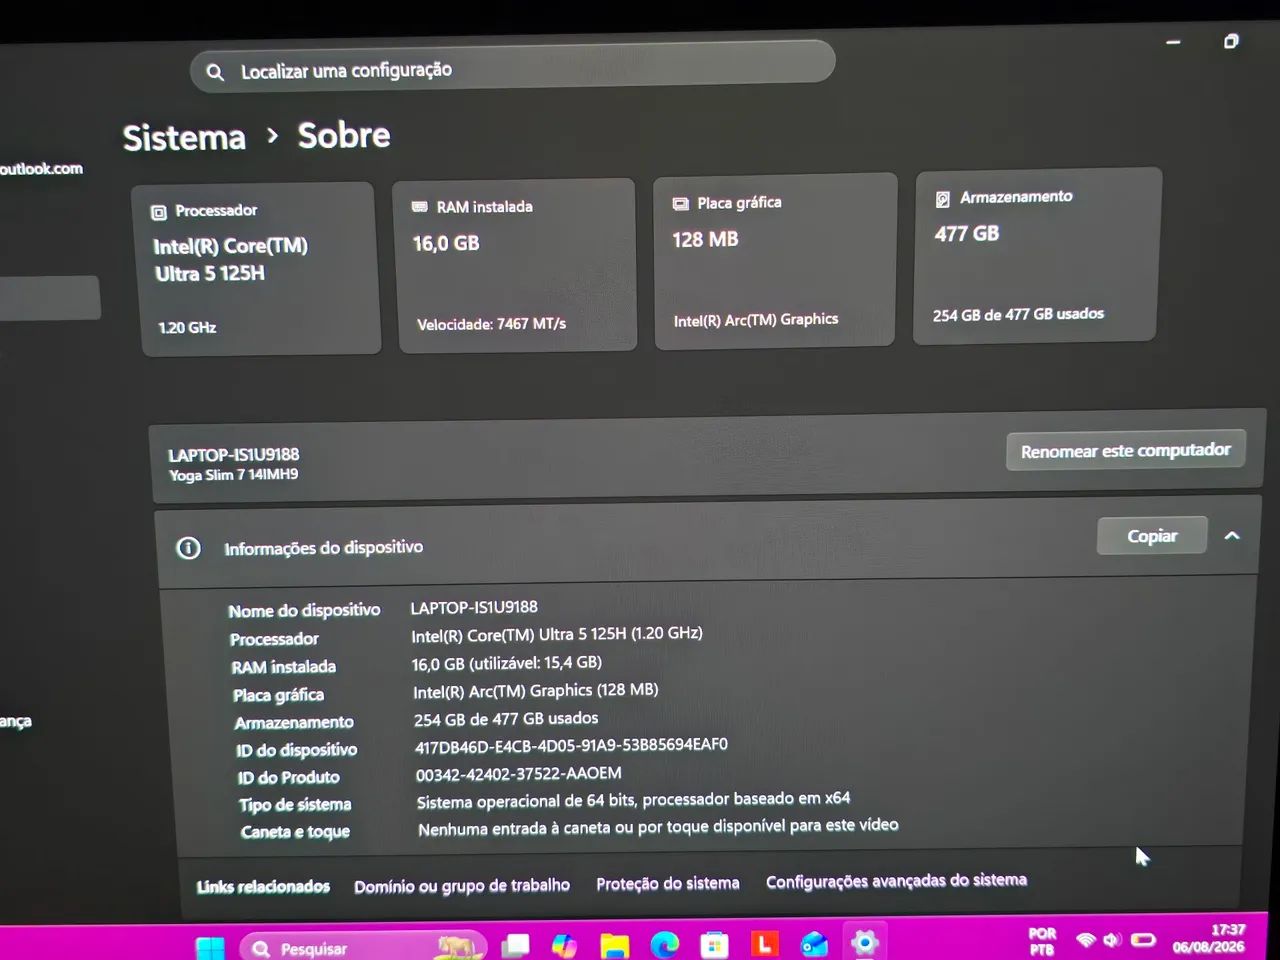Viewport: 1280px width, 960px height.
Task: Copy device information with Copiar
Action: pos(1152,536)
